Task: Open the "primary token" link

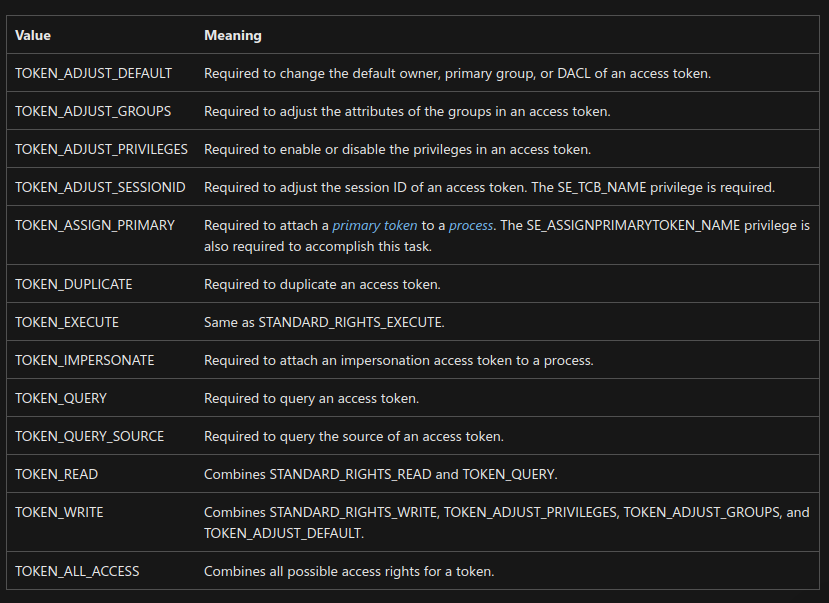Action: [x=375, y=226]
